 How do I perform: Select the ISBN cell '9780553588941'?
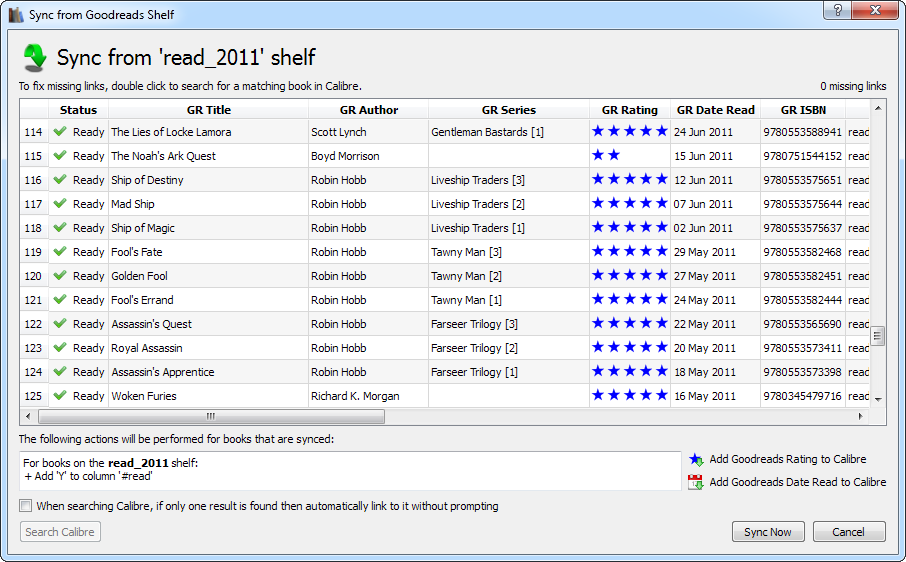pos(803,132)
